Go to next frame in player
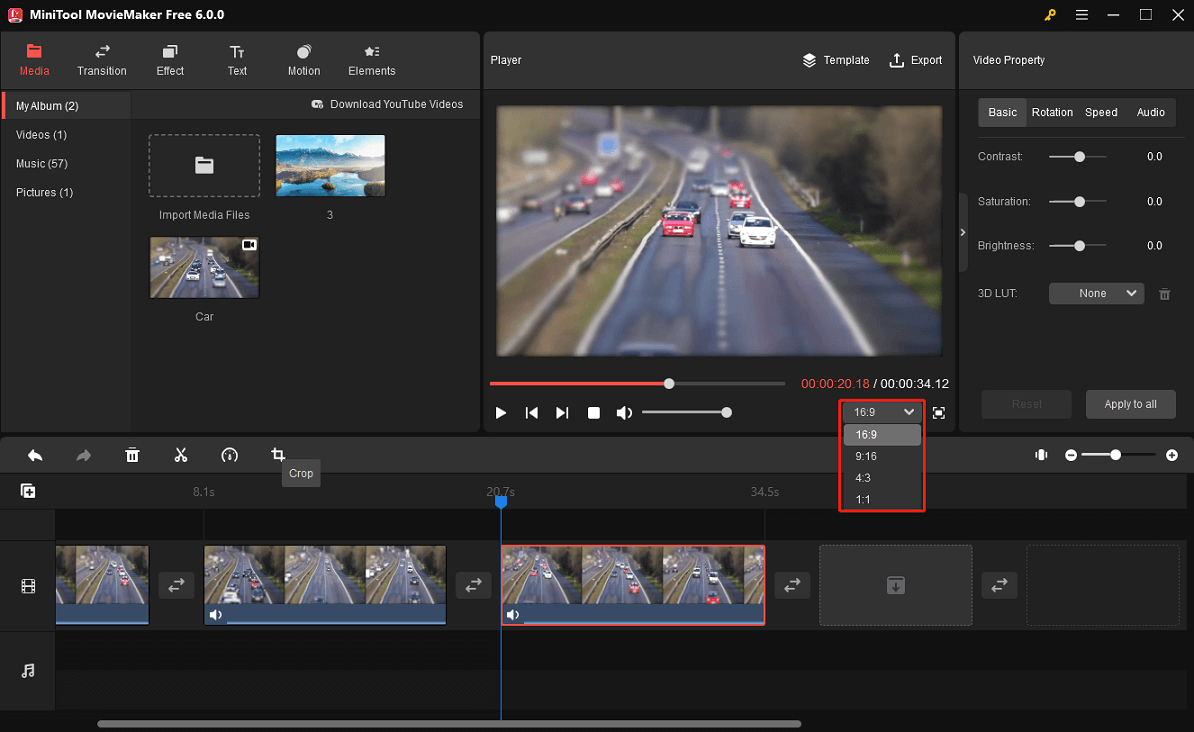1194x732 pixels. (x=562, y=413)
